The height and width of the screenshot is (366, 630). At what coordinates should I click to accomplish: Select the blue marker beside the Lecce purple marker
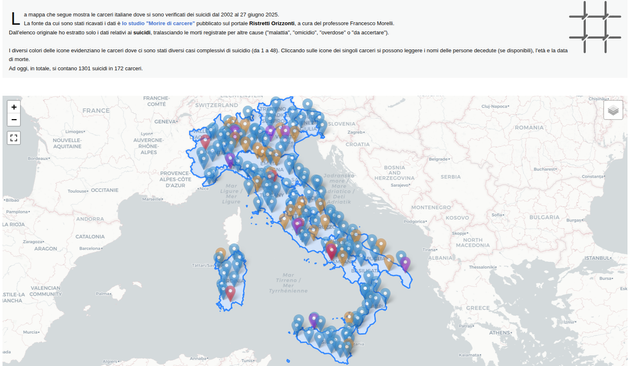[x=401, y=257]
